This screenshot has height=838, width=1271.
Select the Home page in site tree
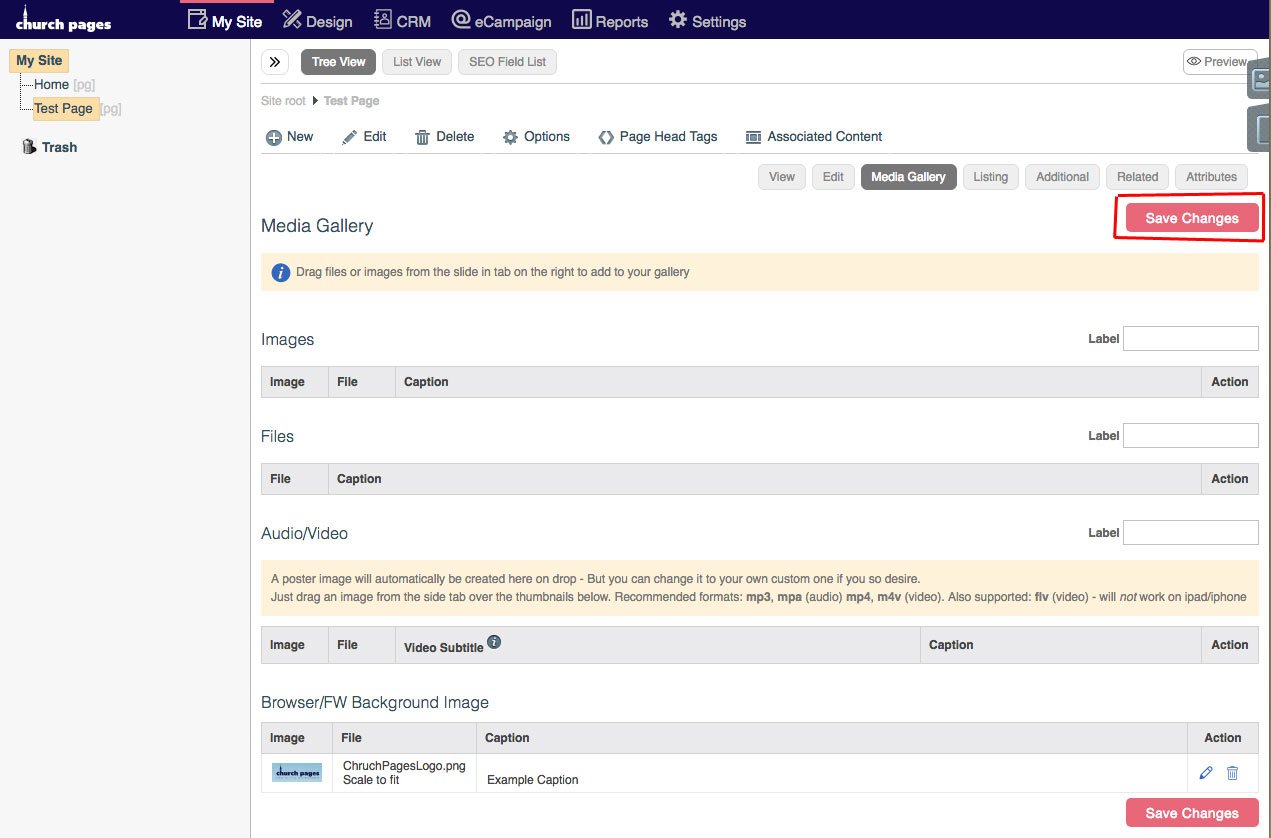click(x=51, y=85)
